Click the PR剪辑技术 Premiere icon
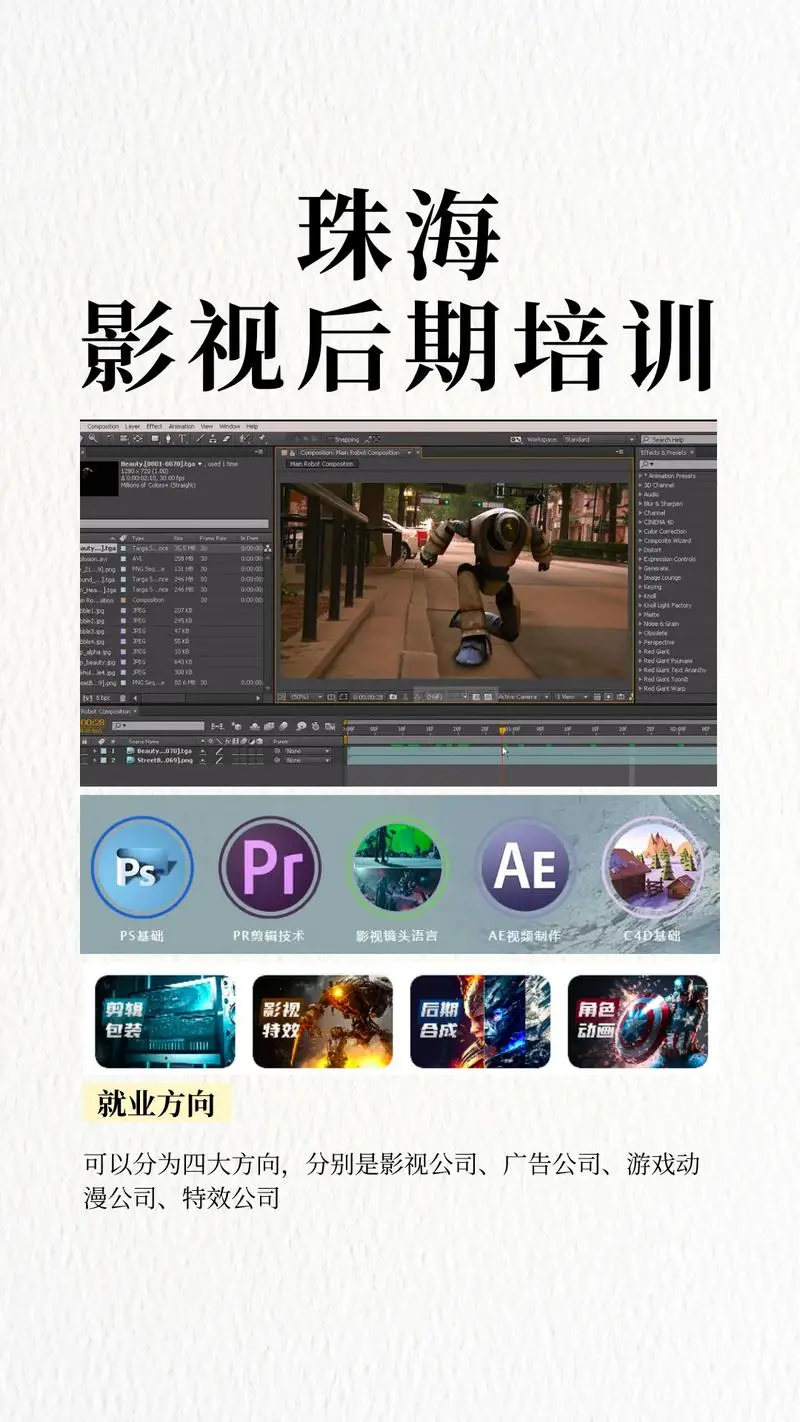Screen dimensions: 800x1422 click(x=269, y=866)
